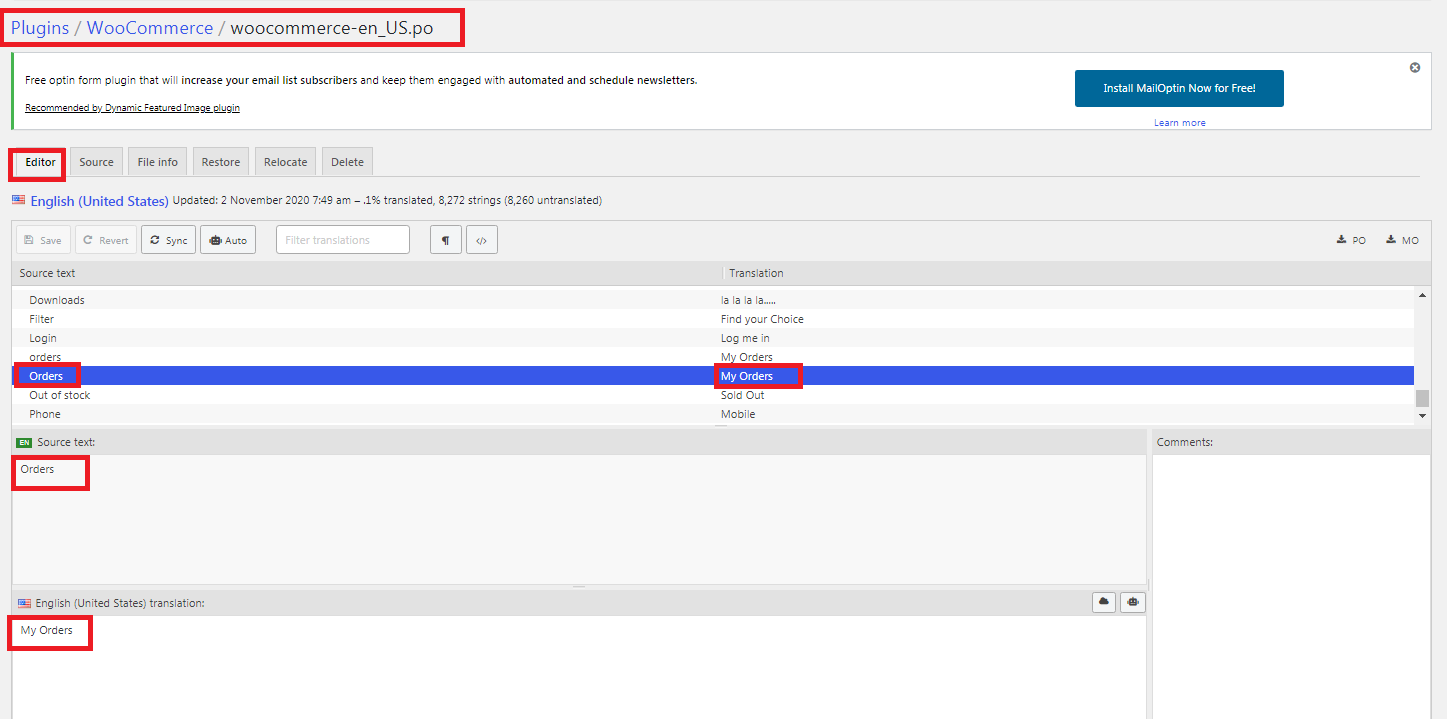Switch to File info tab
This screenshot has width=1447, height=719.
click(157, 162)
